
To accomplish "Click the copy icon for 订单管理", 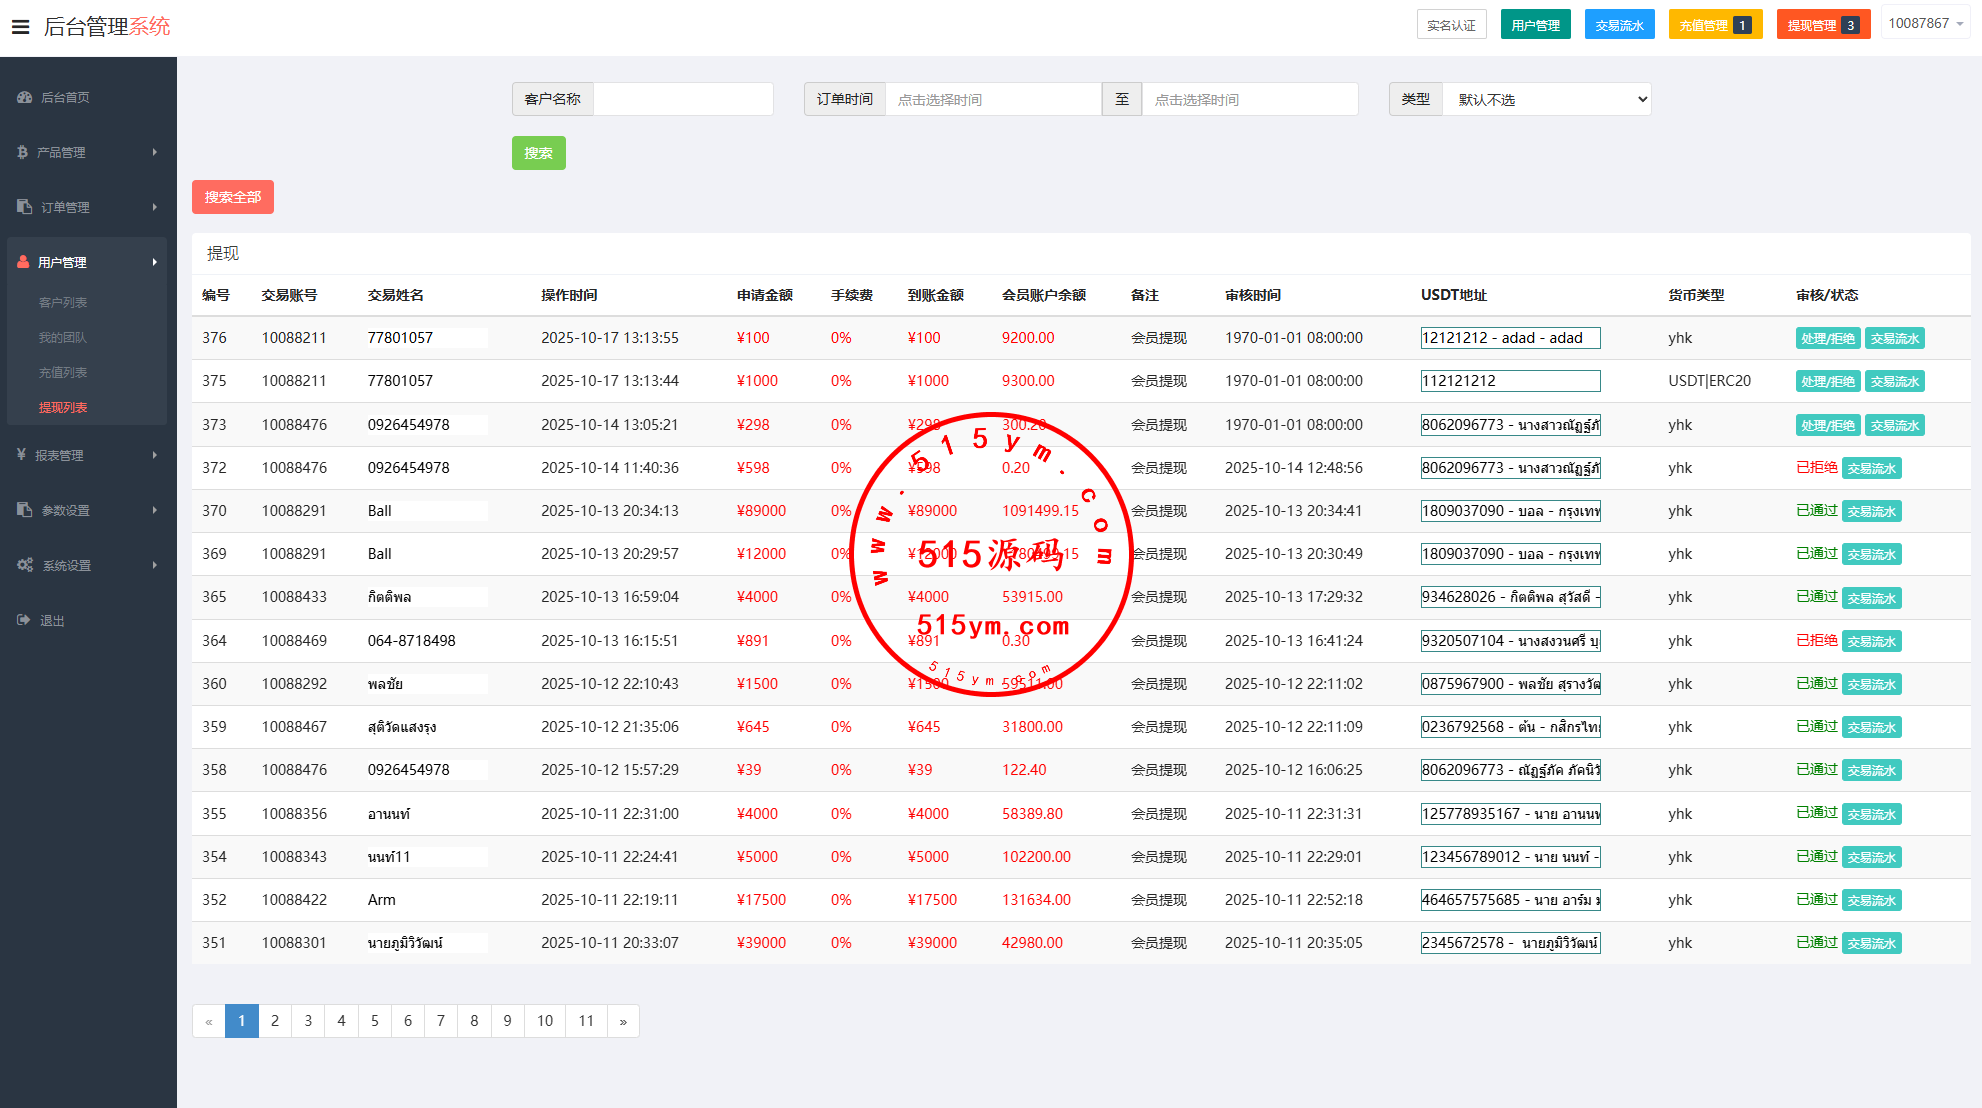I will [25, 207].
